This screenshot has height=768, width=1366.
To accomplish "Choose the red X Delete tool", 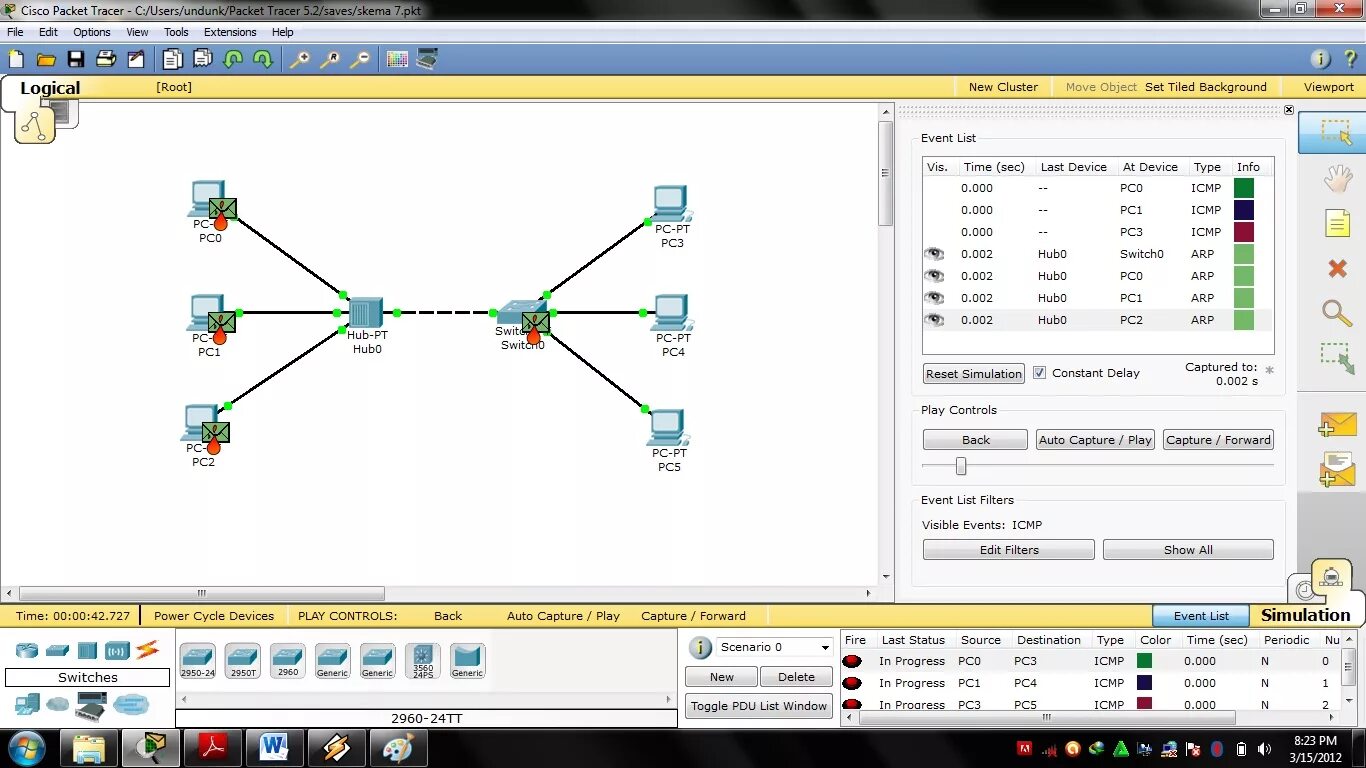I will pos(1337,268).
